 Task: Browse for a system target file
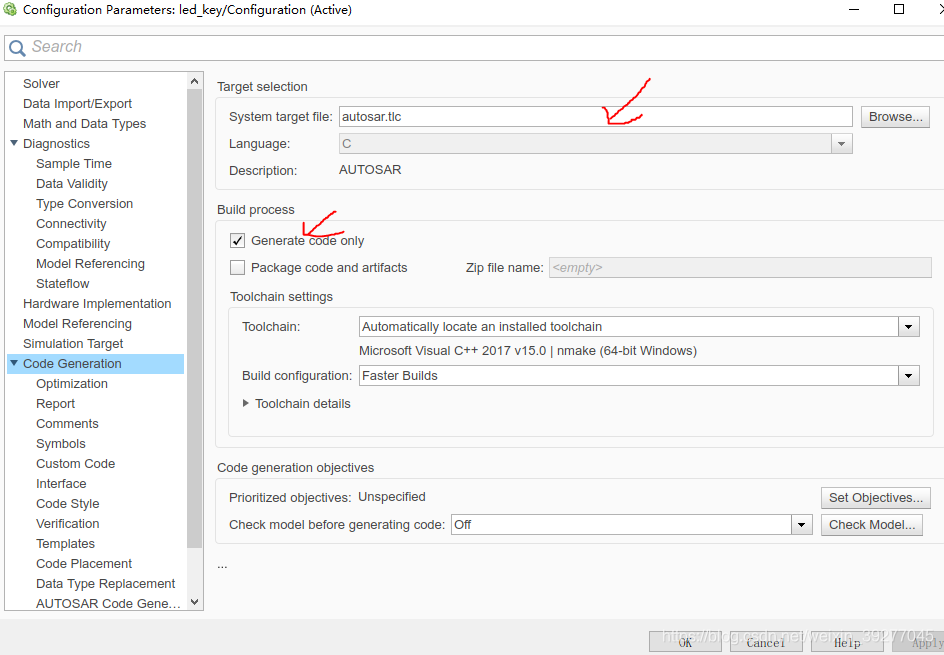tap(895, 117)
